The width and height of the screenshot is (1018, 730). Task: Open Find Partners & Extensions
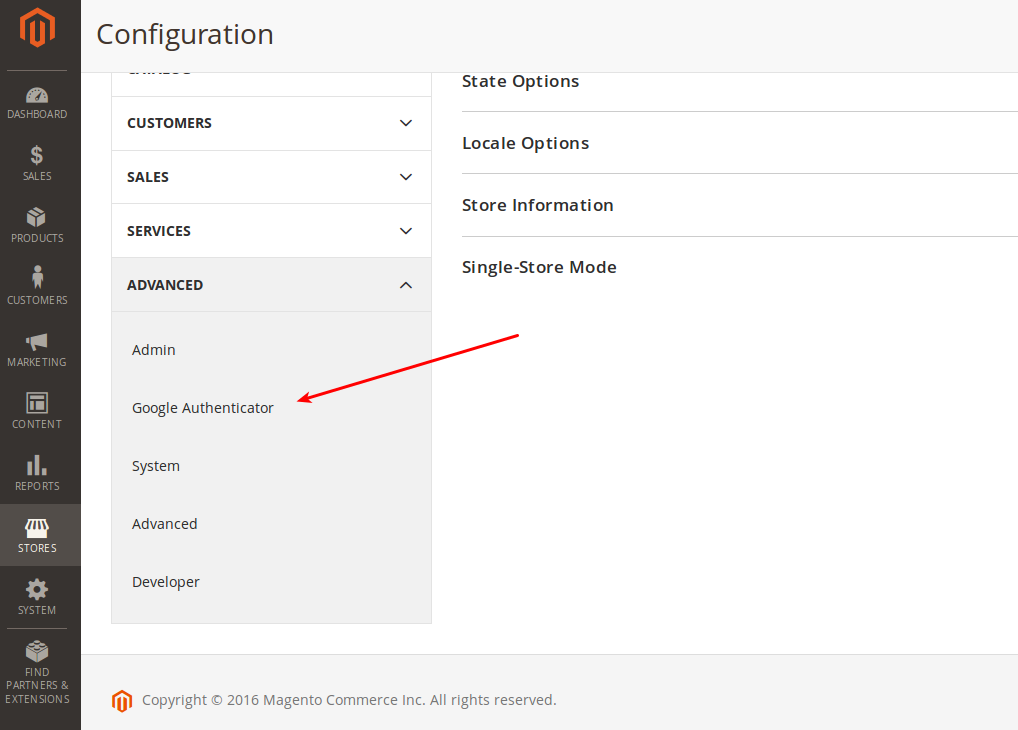[37, 672]
